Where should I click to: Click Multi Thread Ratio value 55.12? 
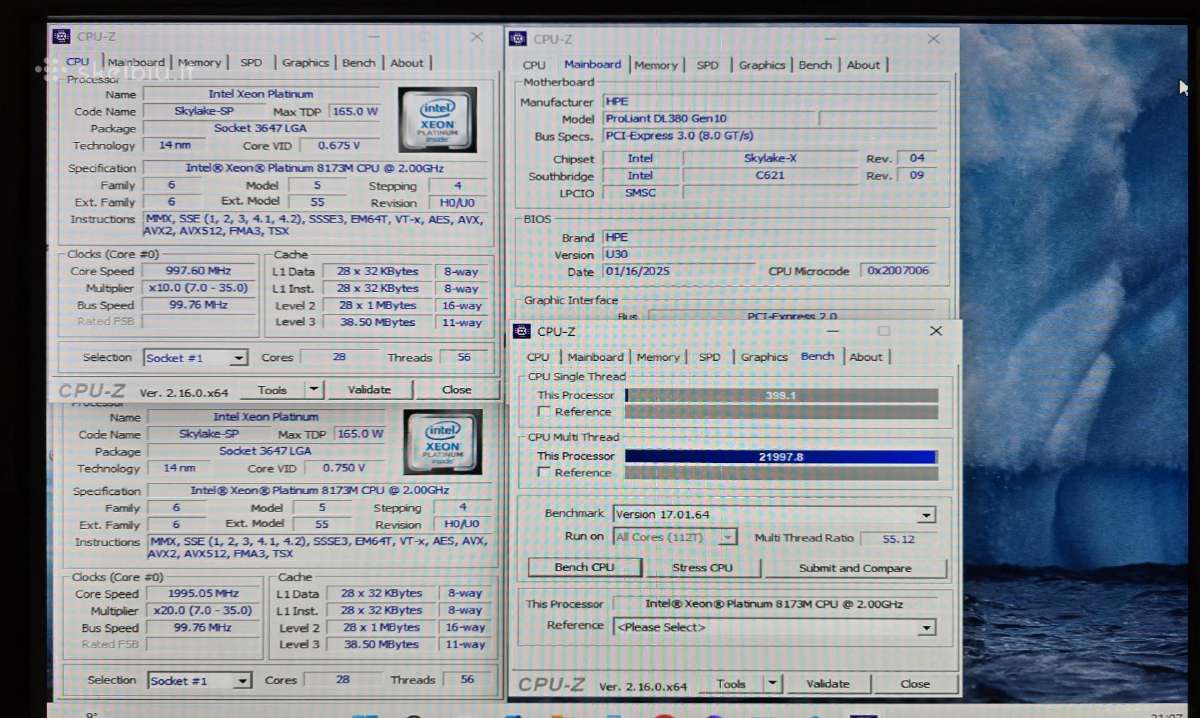click(898, 538)
